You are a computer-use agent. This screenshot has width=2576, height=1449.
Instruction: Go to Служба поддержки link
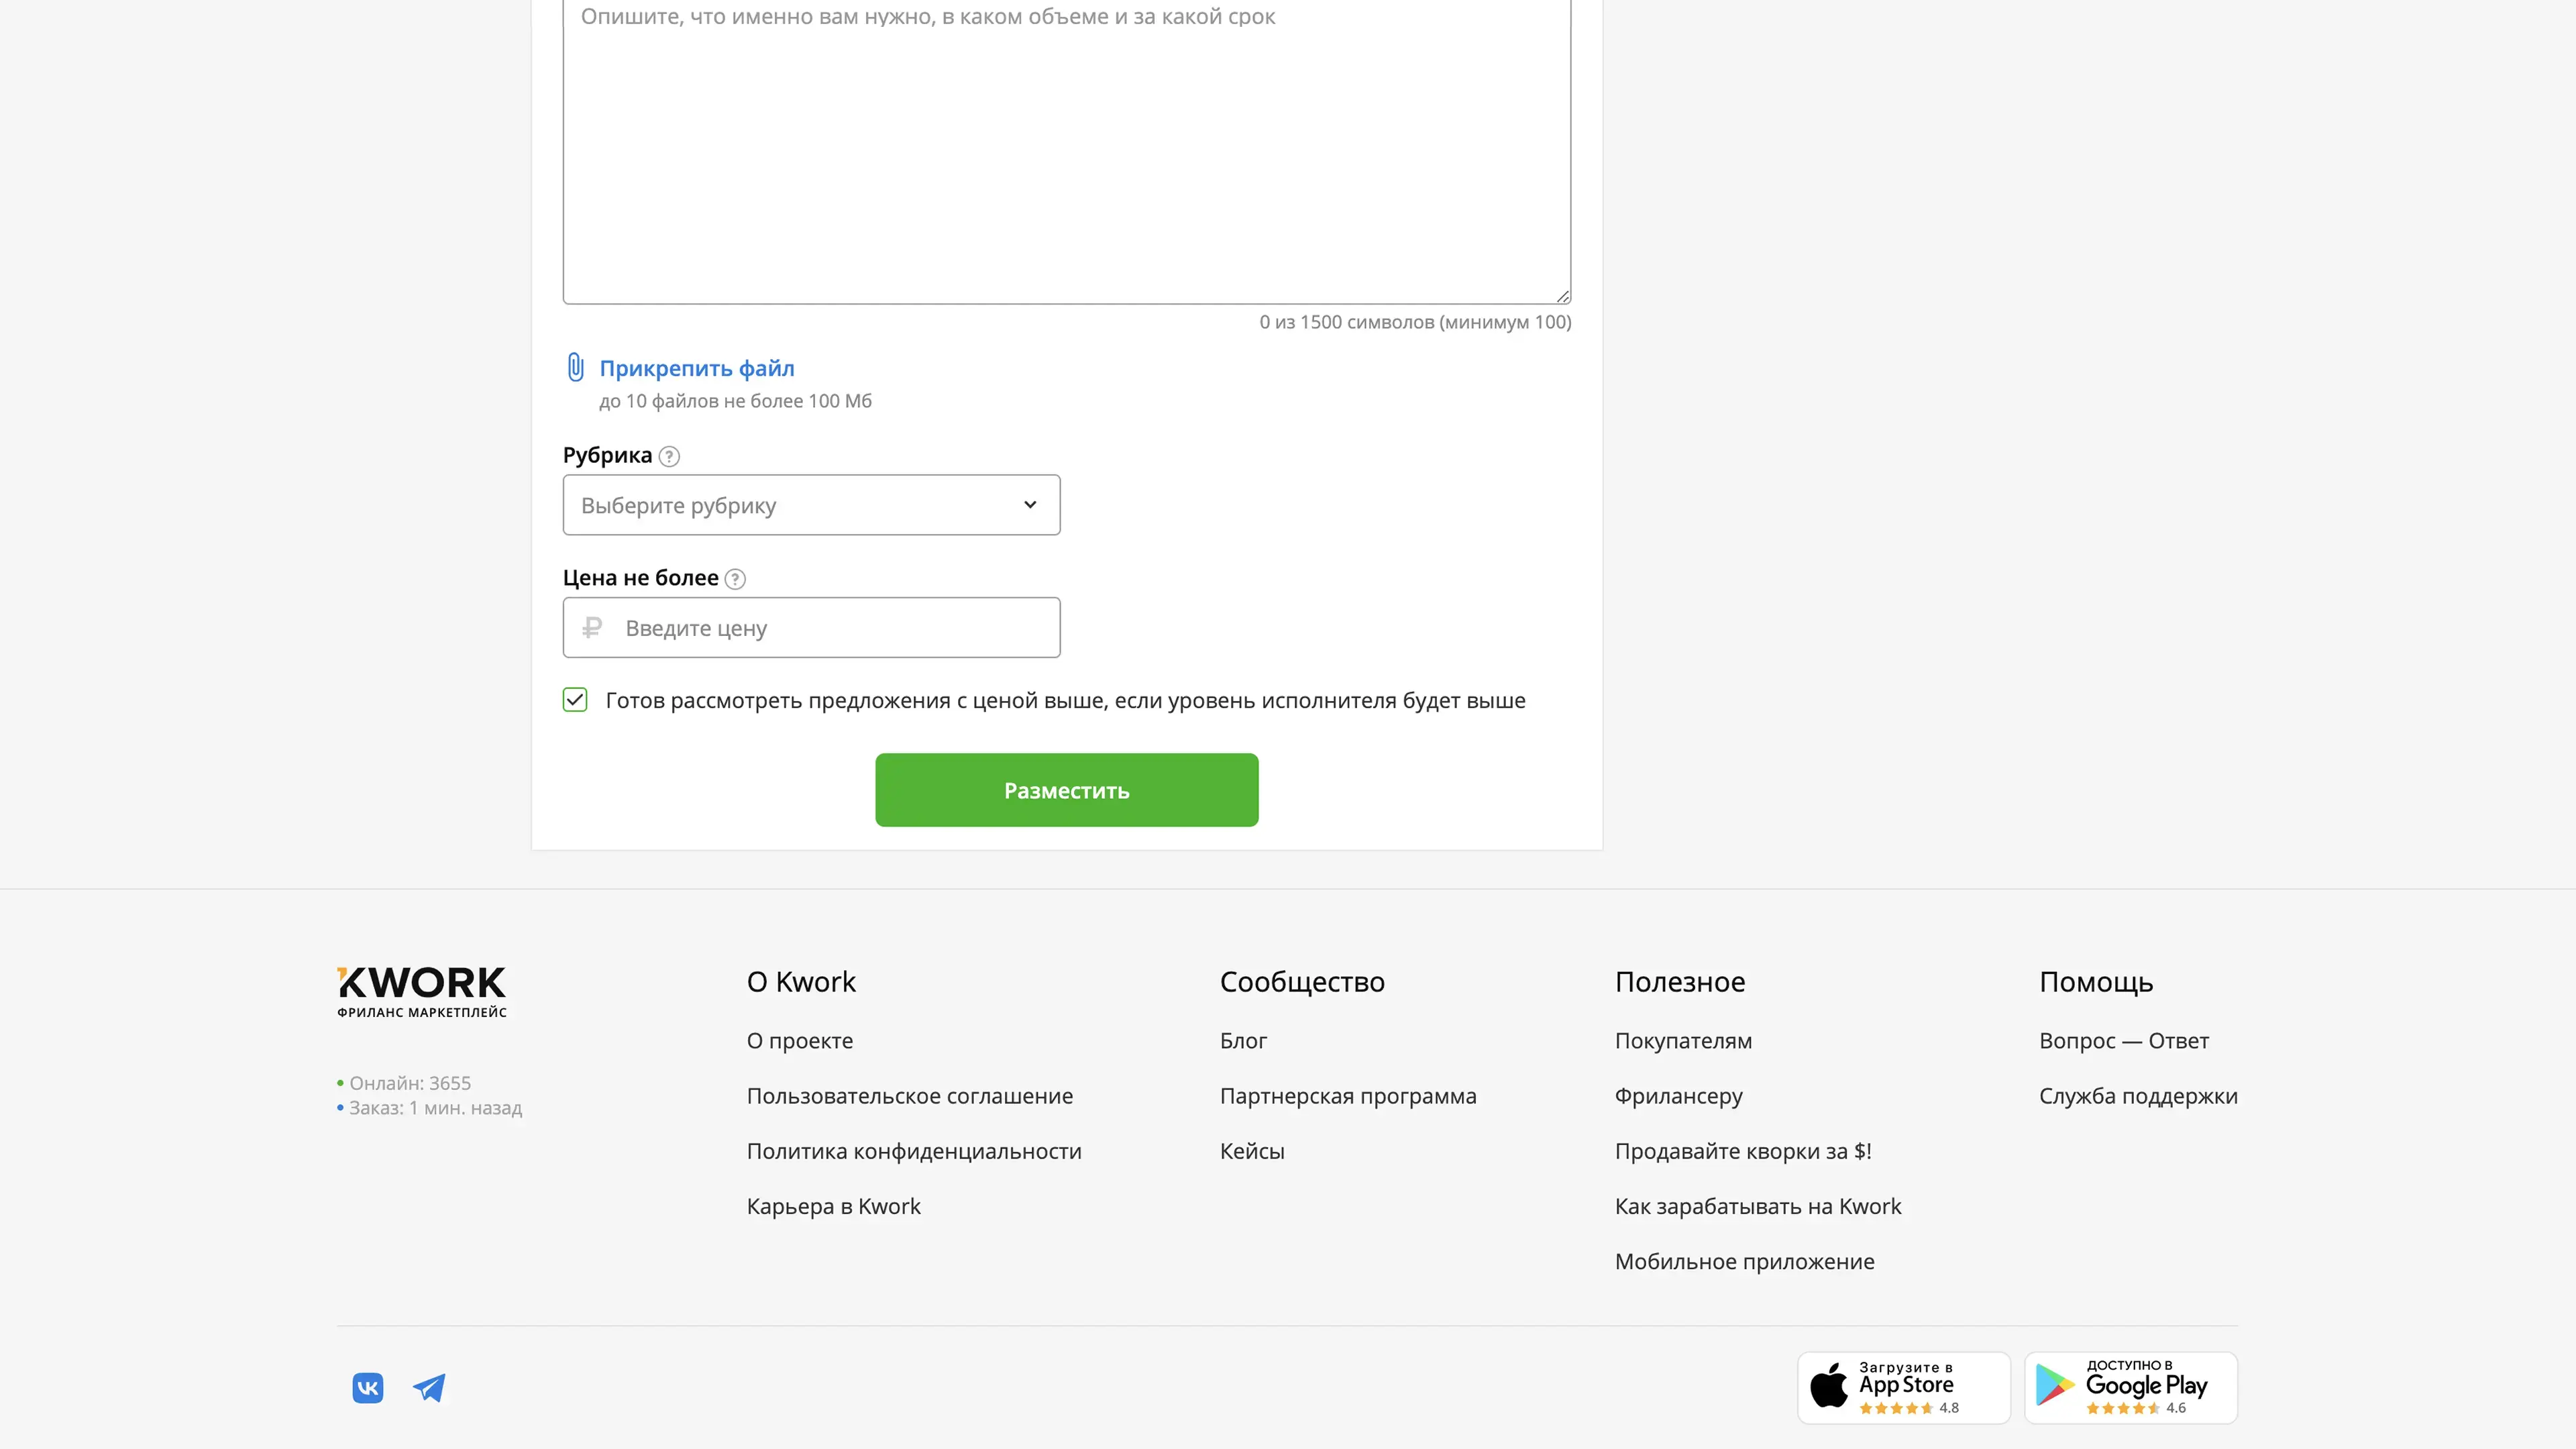2137,1096
